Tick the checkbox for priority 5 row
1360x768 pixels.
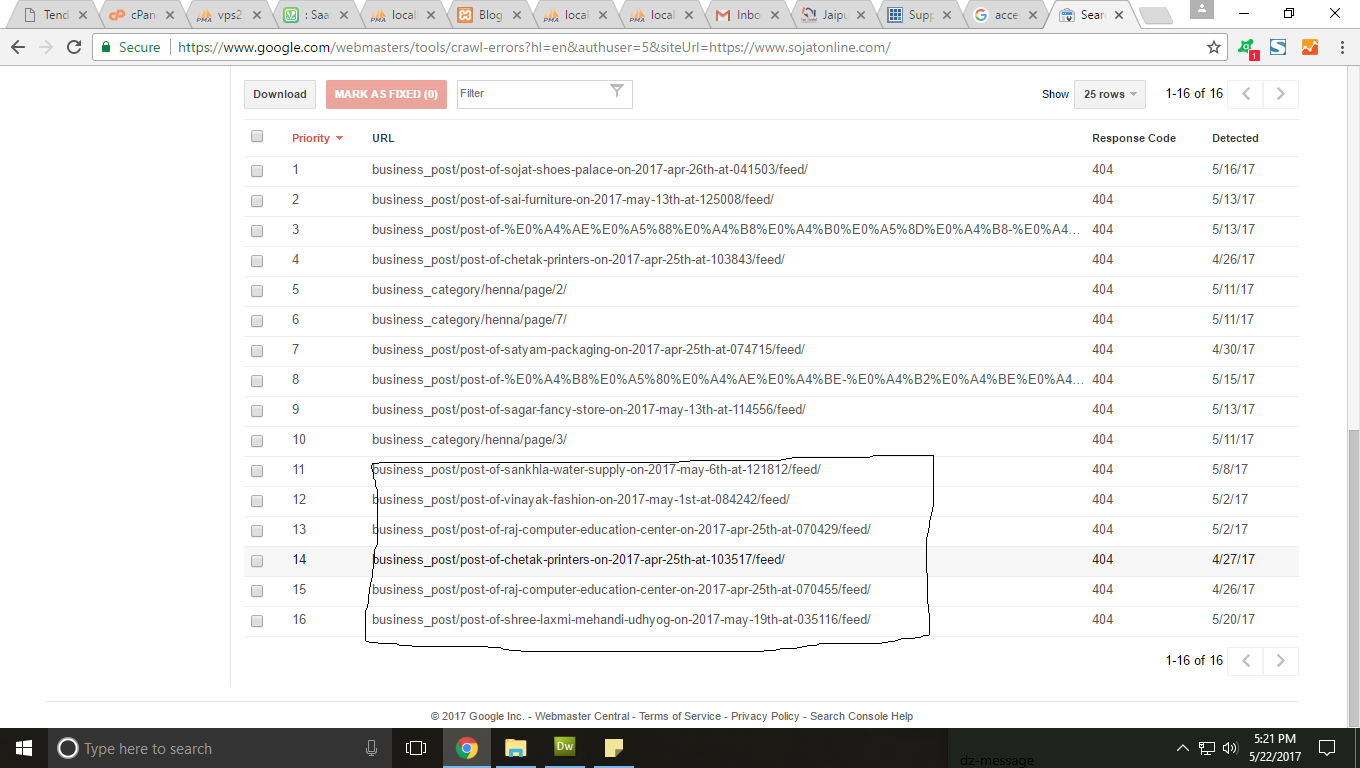(x=257, y=290)
